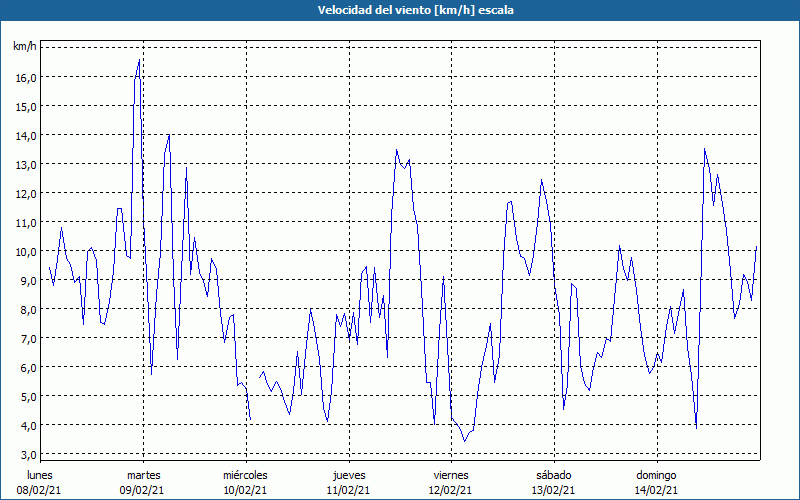Click the 'martes' day label
This screenshot has width=800, height=500.
click(x=143, y=475)
